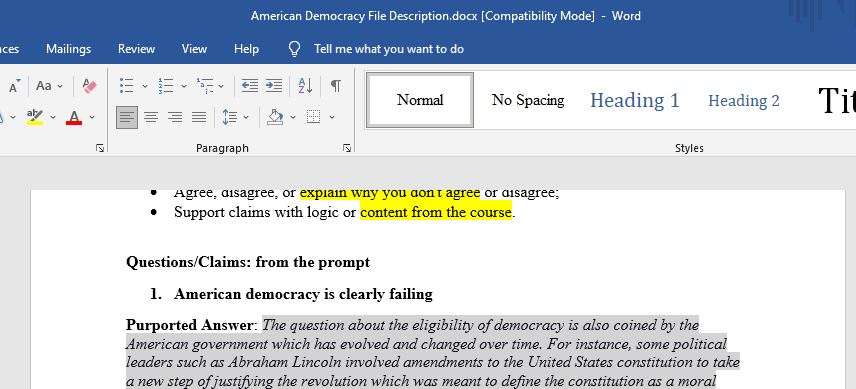Sort text with the A-Z icon

click(x=305, y=86)
